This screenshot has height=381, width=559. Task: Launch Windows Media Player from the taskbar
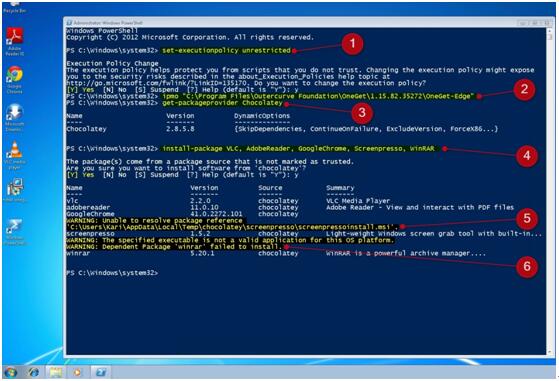point(77,373)
